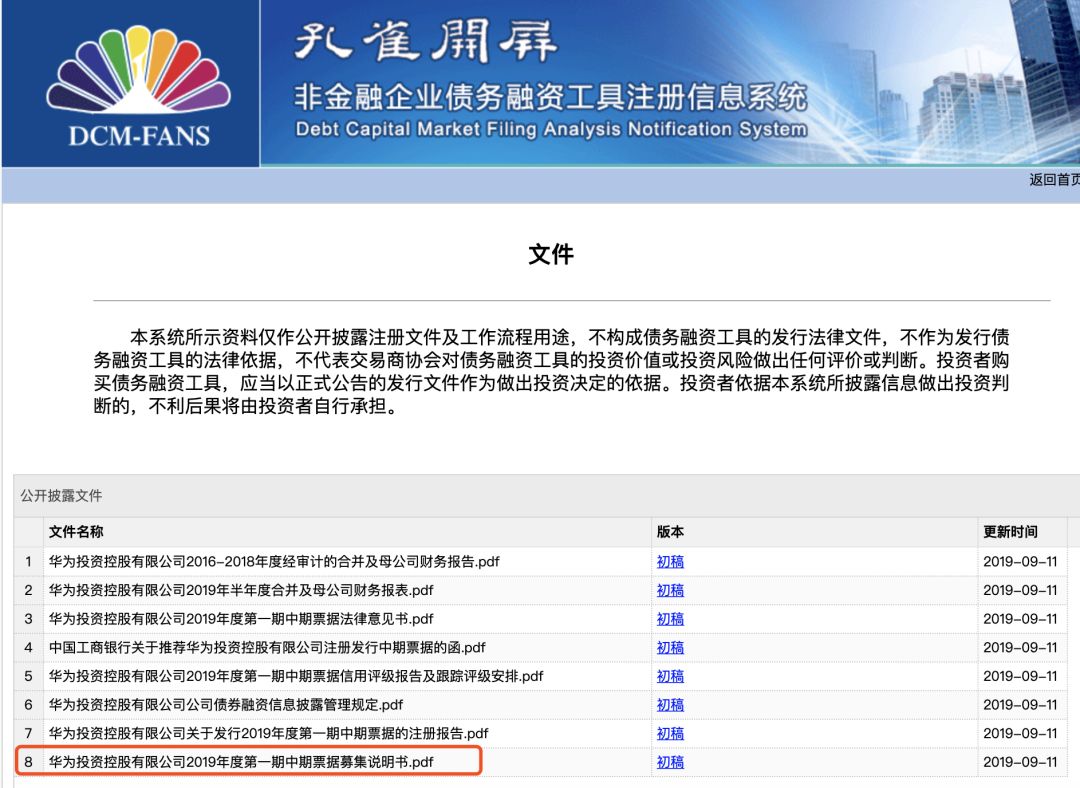Open the 返回首页 link
The width and height of the screenshot is (1080, 788).
pos(1054,180)
